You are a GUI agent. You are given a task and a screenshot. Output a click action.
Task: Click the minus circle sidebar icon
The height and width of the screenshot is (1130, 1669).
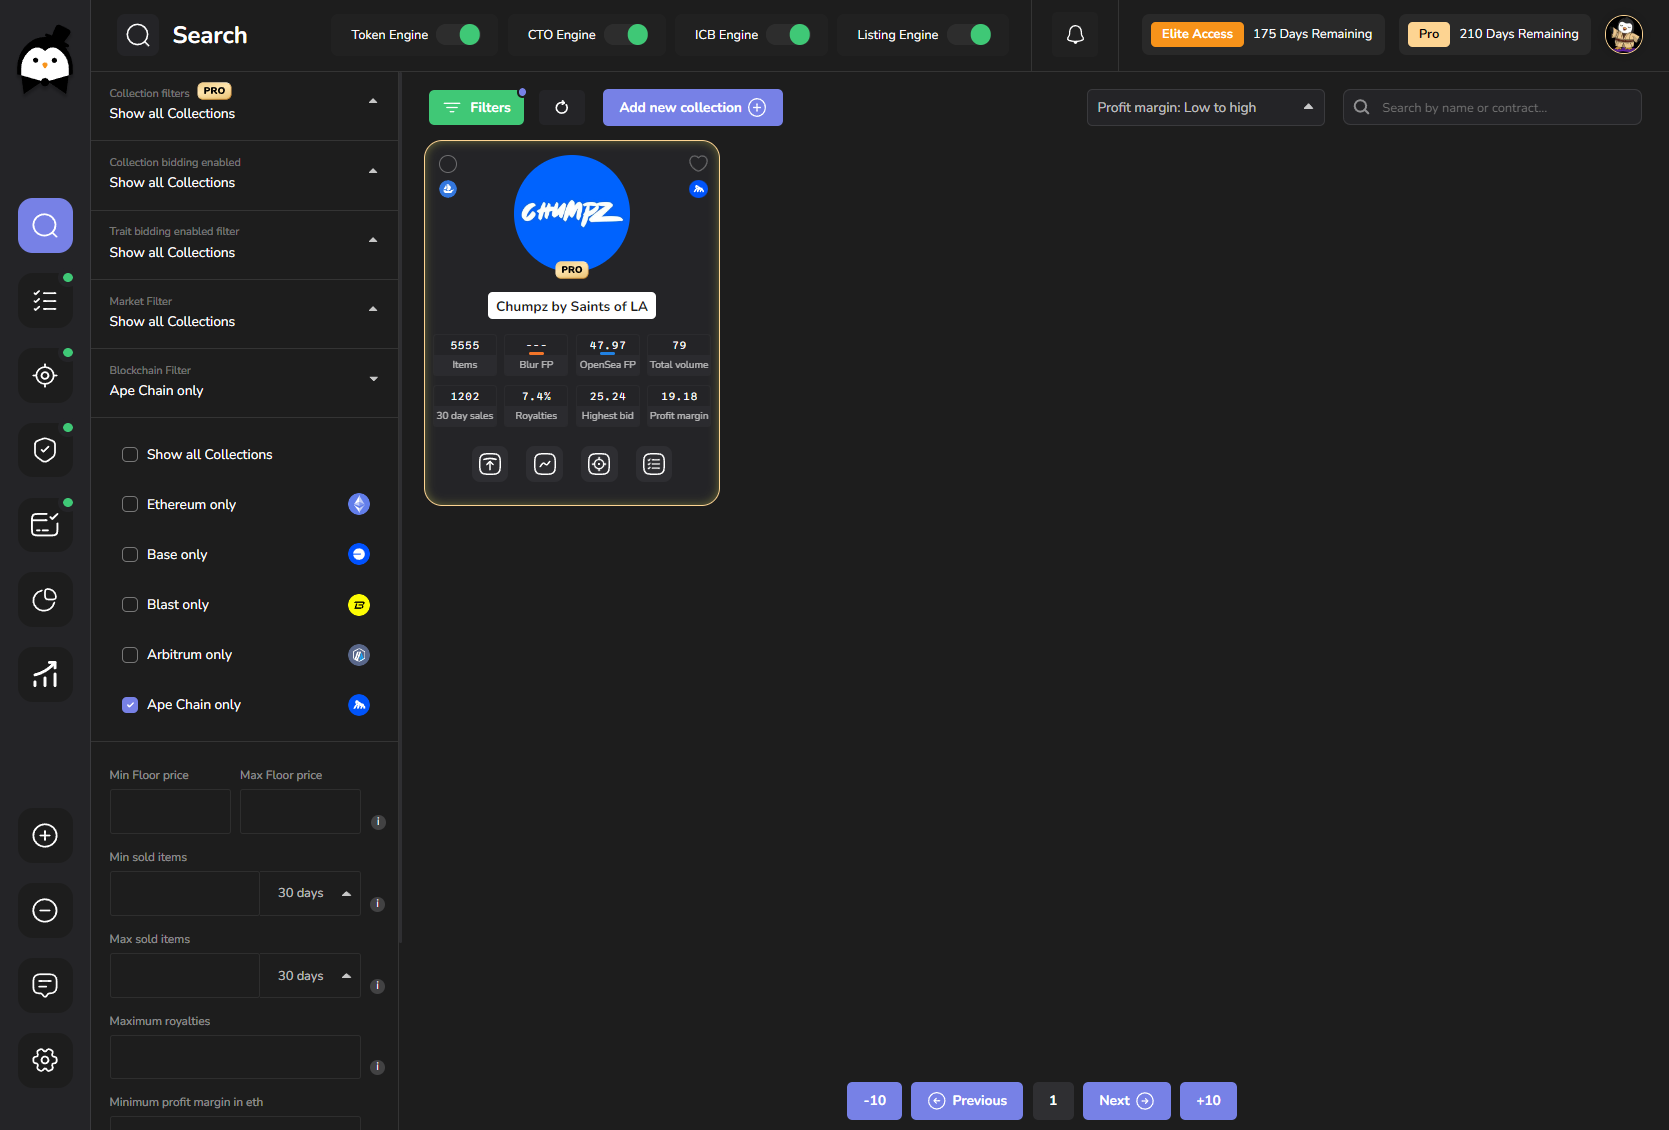point(45,910)
